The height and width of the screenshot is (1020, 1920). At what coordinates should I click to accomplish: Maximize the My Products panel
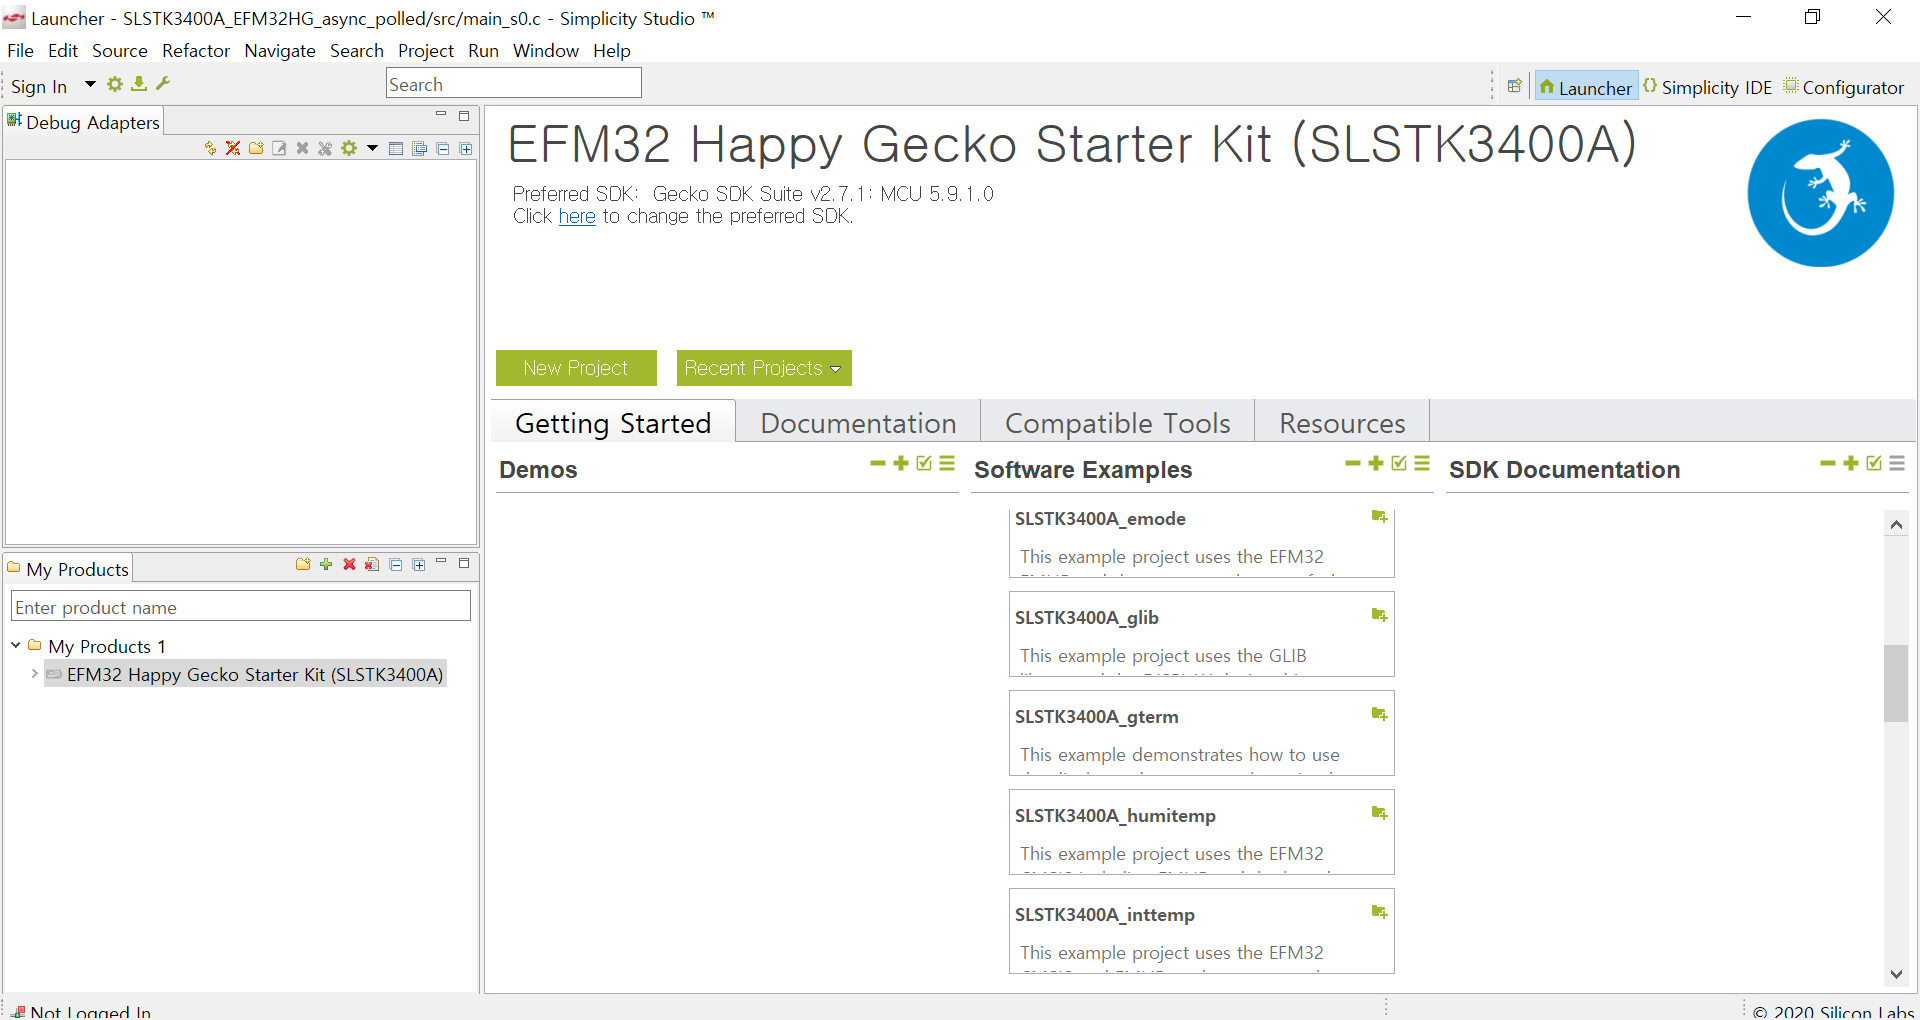pos(464,564)
